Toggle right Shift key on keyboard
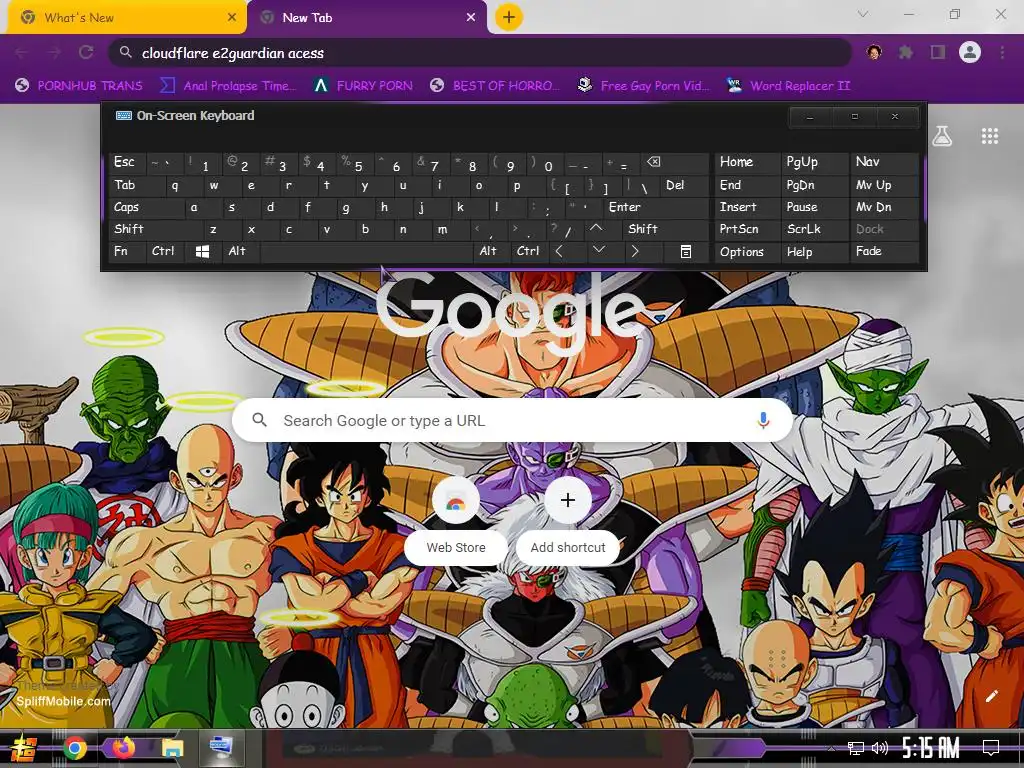Viewport: 1024px width, 768px height. (664, 229)
